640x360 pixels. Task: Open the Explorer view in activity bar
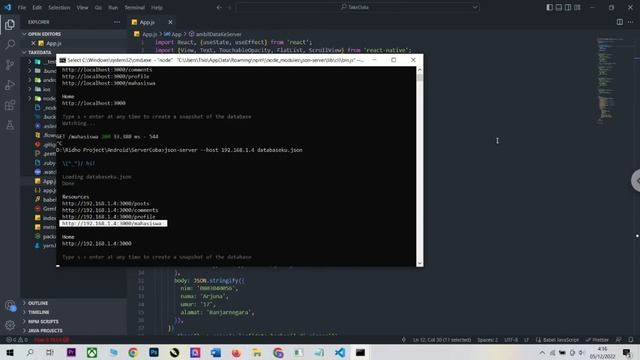tap(10, 24)
